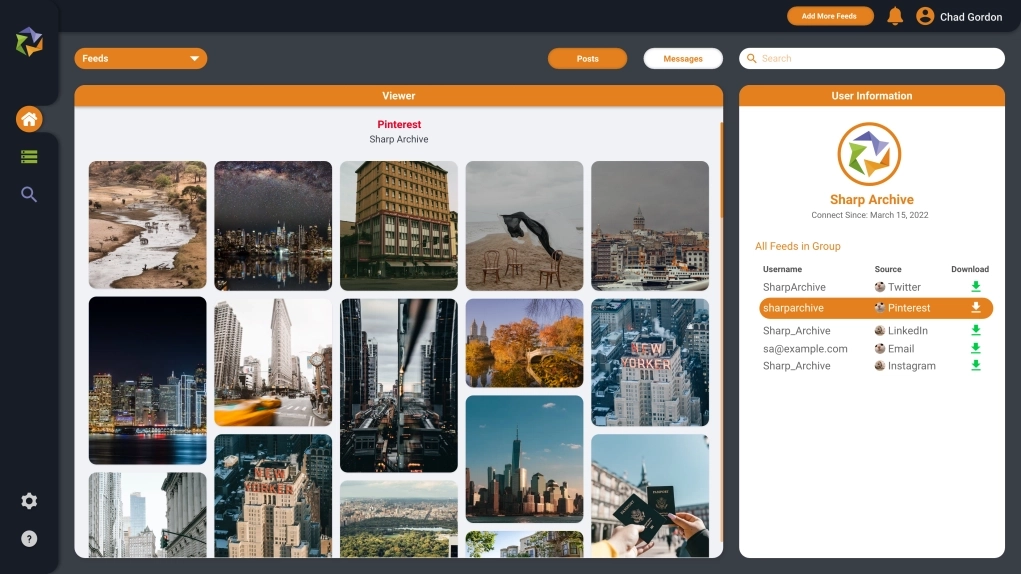Screen dimensions: 1021x574
Task: Open the green list view sidebar icon
Action: [x=29, y=157]
